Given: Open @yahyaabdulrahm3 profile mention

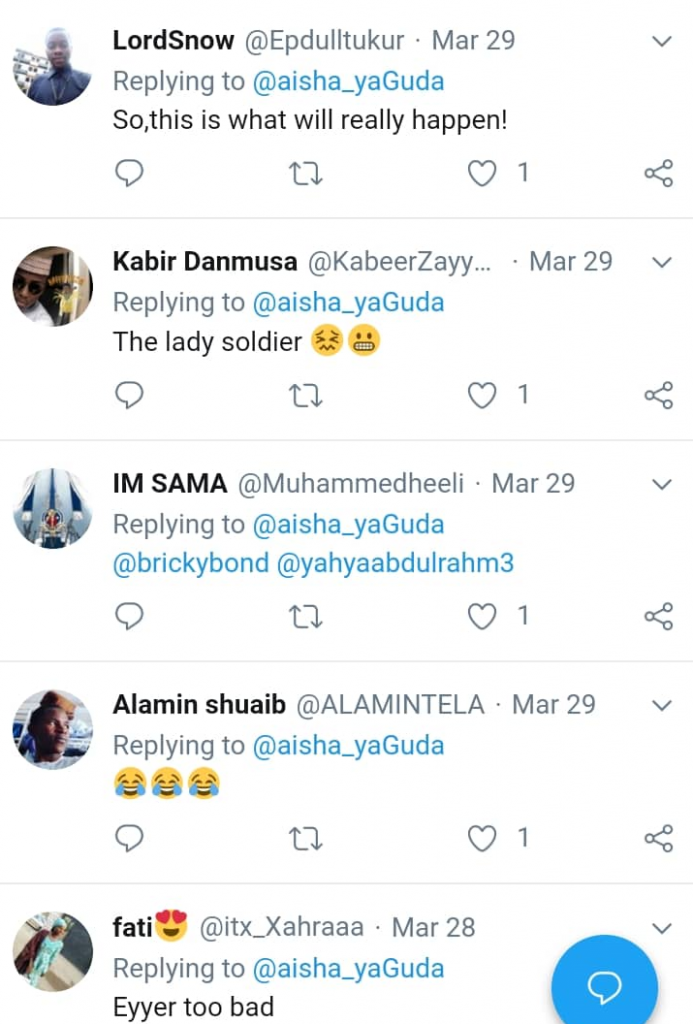Looking at the screenshot, I should tap(394, 563).
